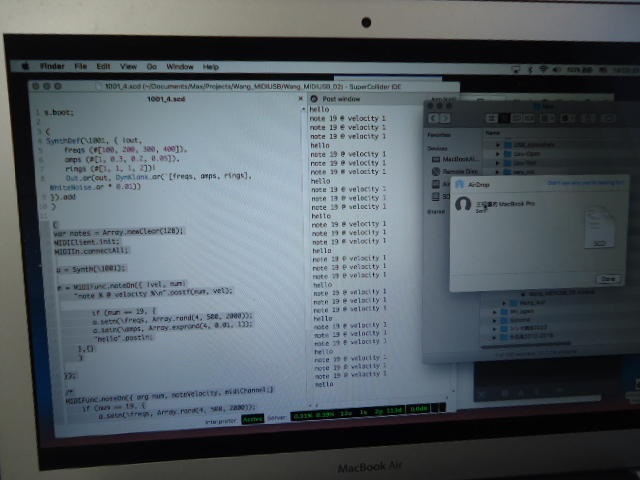Click the document thumbnail in AirDrop dialog
The width and height of the screenshot is (640, 480).
pos(599,228)
